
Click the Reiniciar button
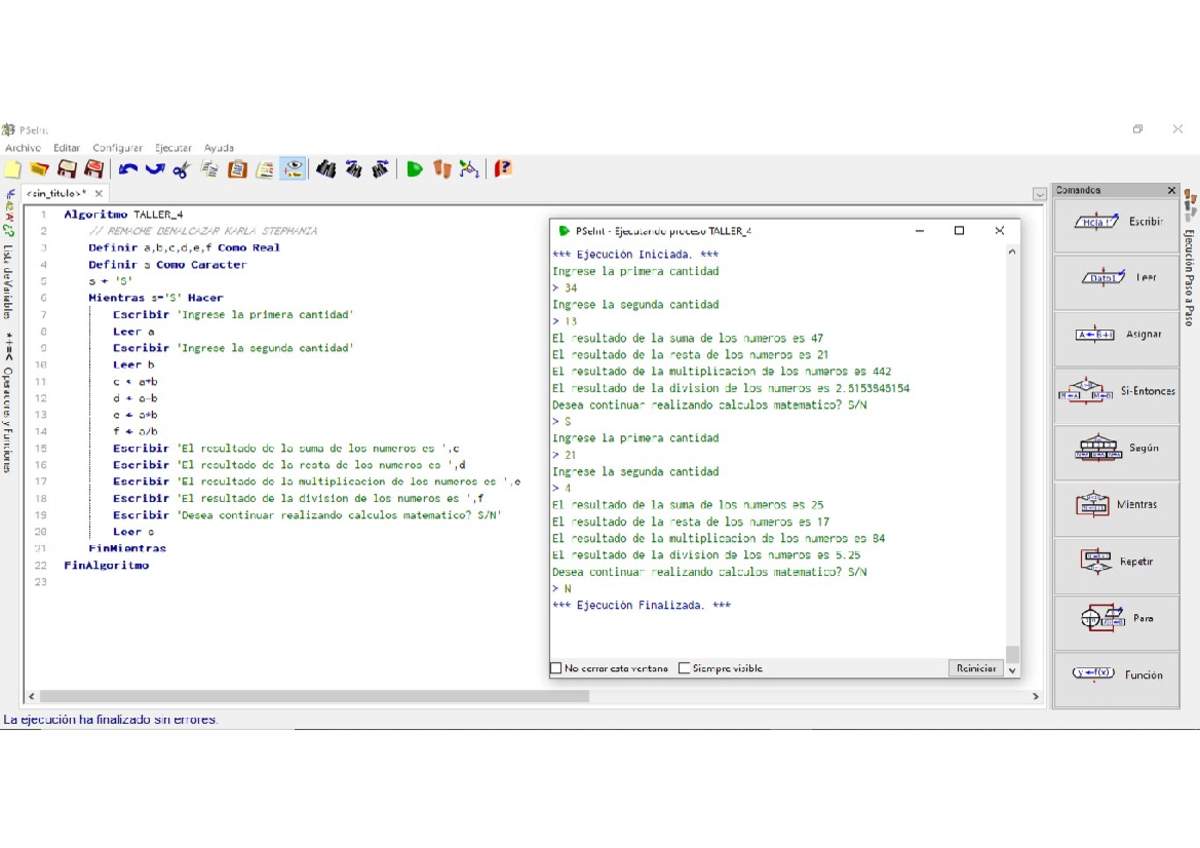click(x=975, y=668)
